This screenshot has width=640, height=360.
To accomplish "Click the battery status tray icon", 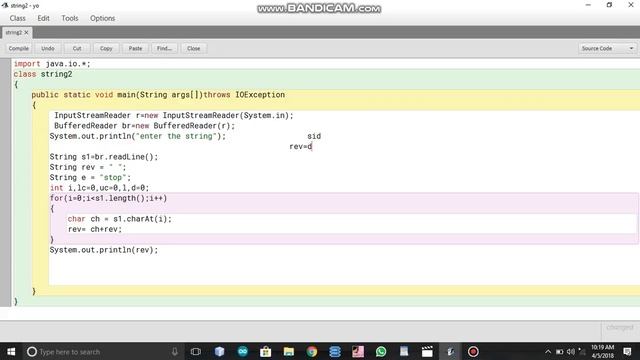I will [x=560, y=351].
